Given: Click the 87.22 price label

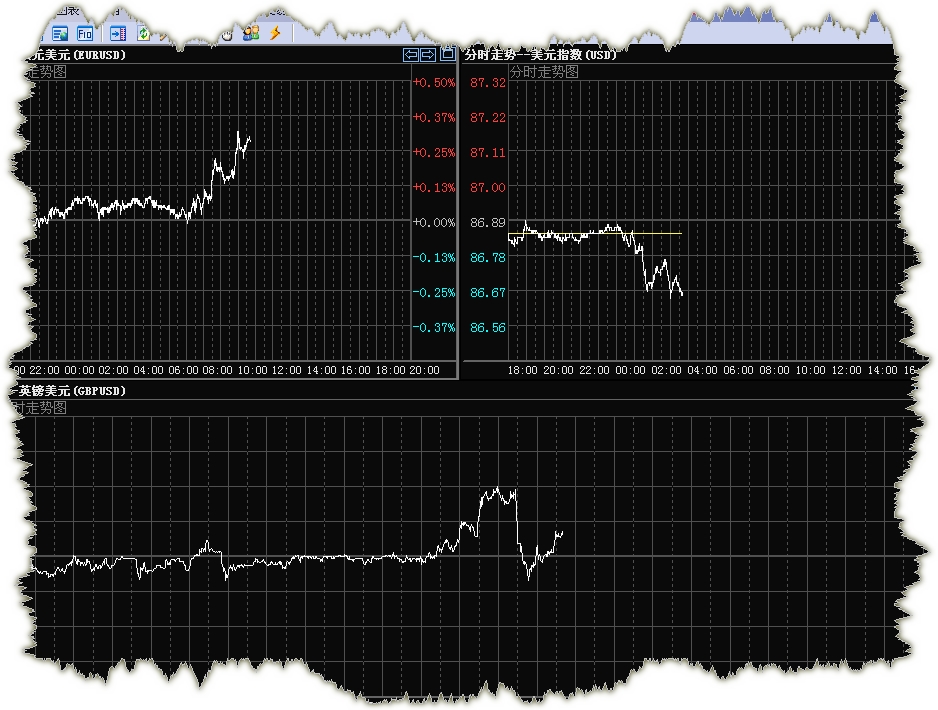Looking at the screenshot, I should pyautogui.click(x=488, y=117).
